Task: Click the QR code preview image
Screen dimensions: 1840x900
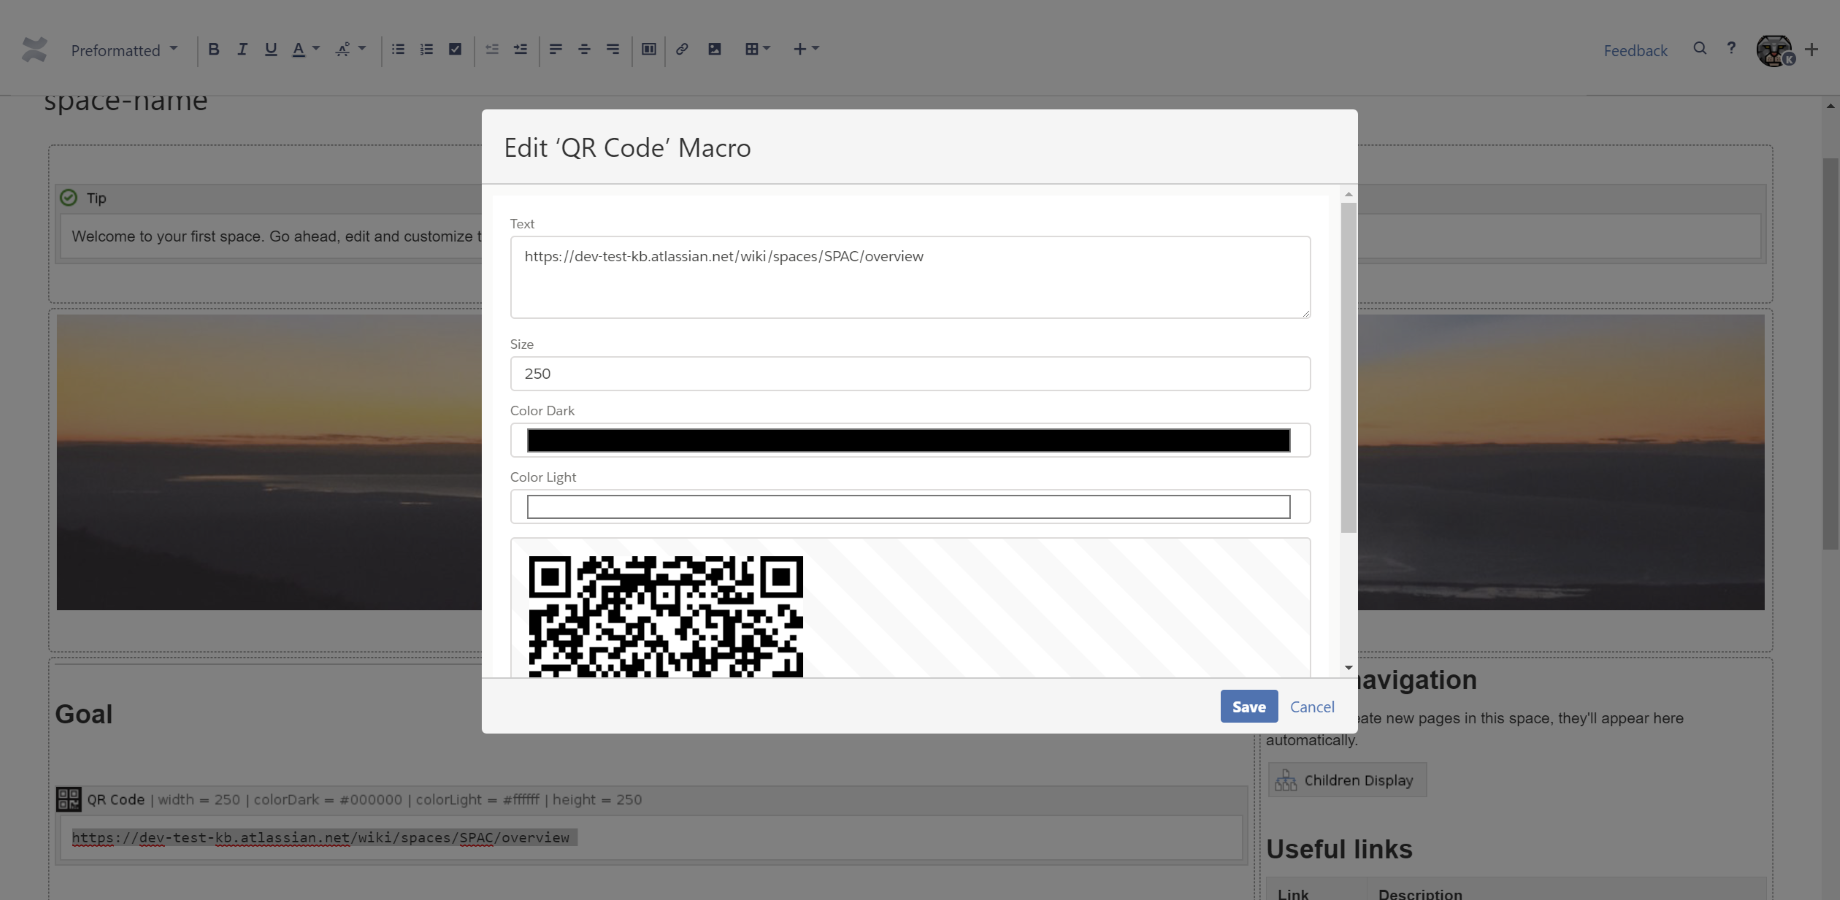Action: (666, 616)
